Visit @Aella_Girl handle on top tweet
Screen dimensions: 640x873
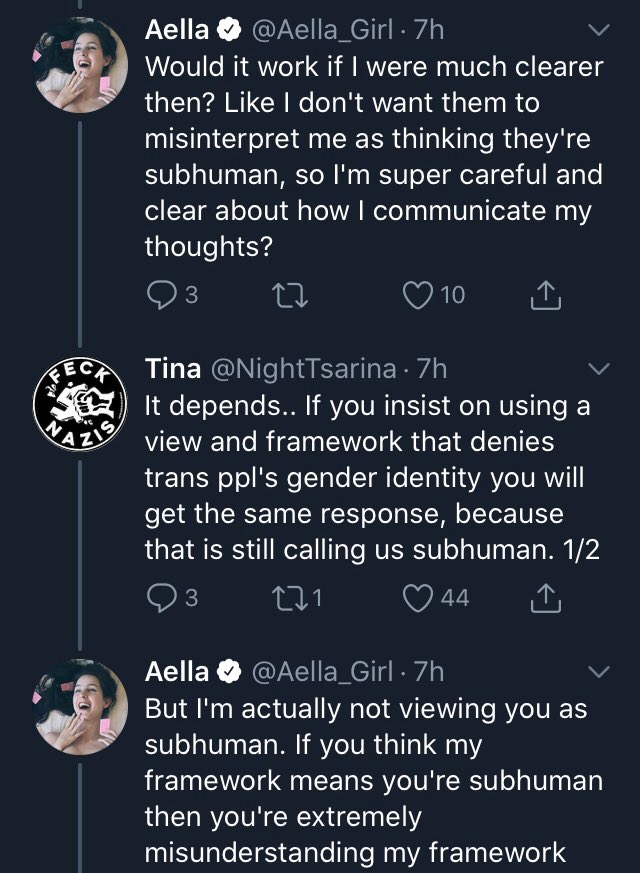tap(323, 30)
